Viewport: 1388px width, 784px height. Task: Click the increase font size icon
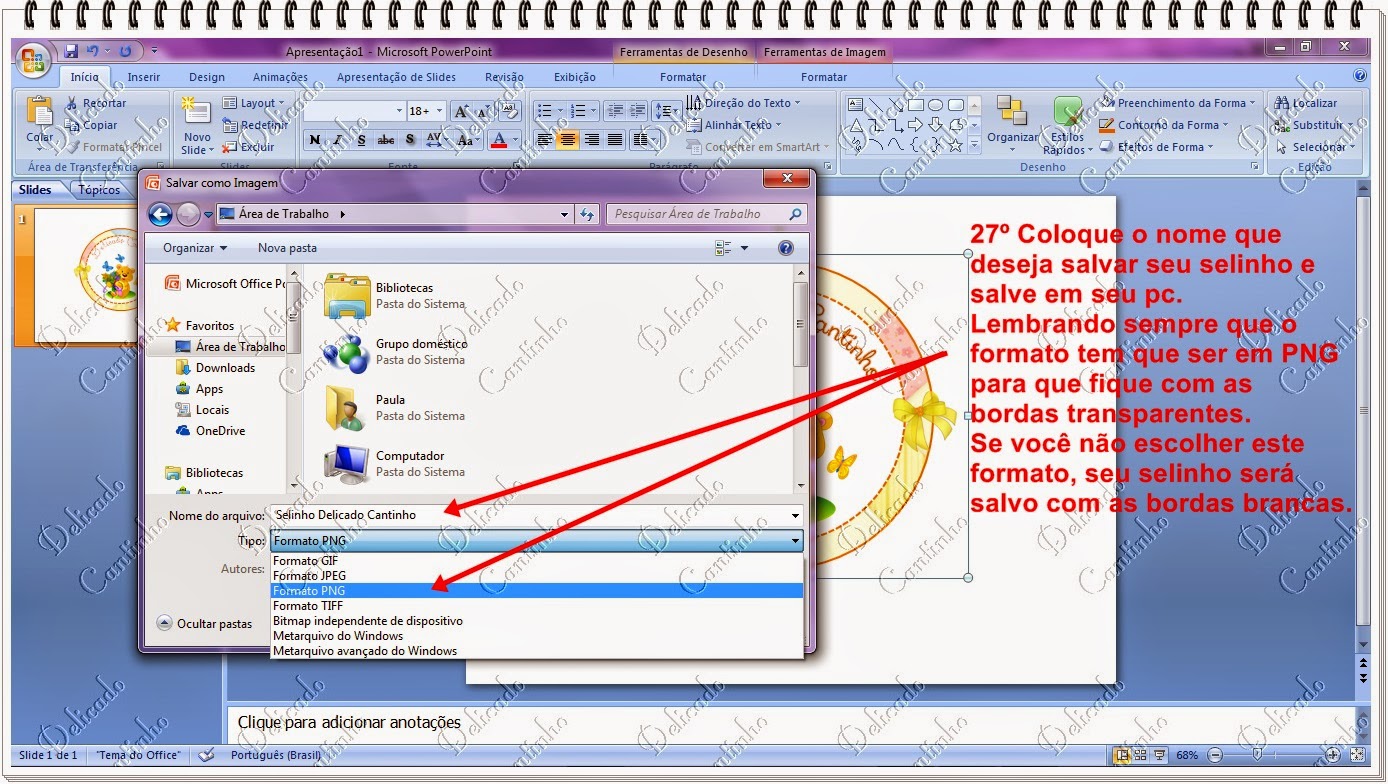pos(462,111)
